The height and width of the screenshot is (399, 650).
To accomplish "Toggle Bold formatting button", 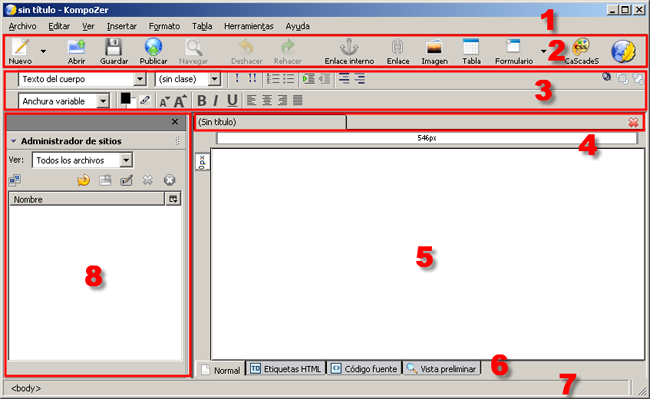I will pos(201,101).
